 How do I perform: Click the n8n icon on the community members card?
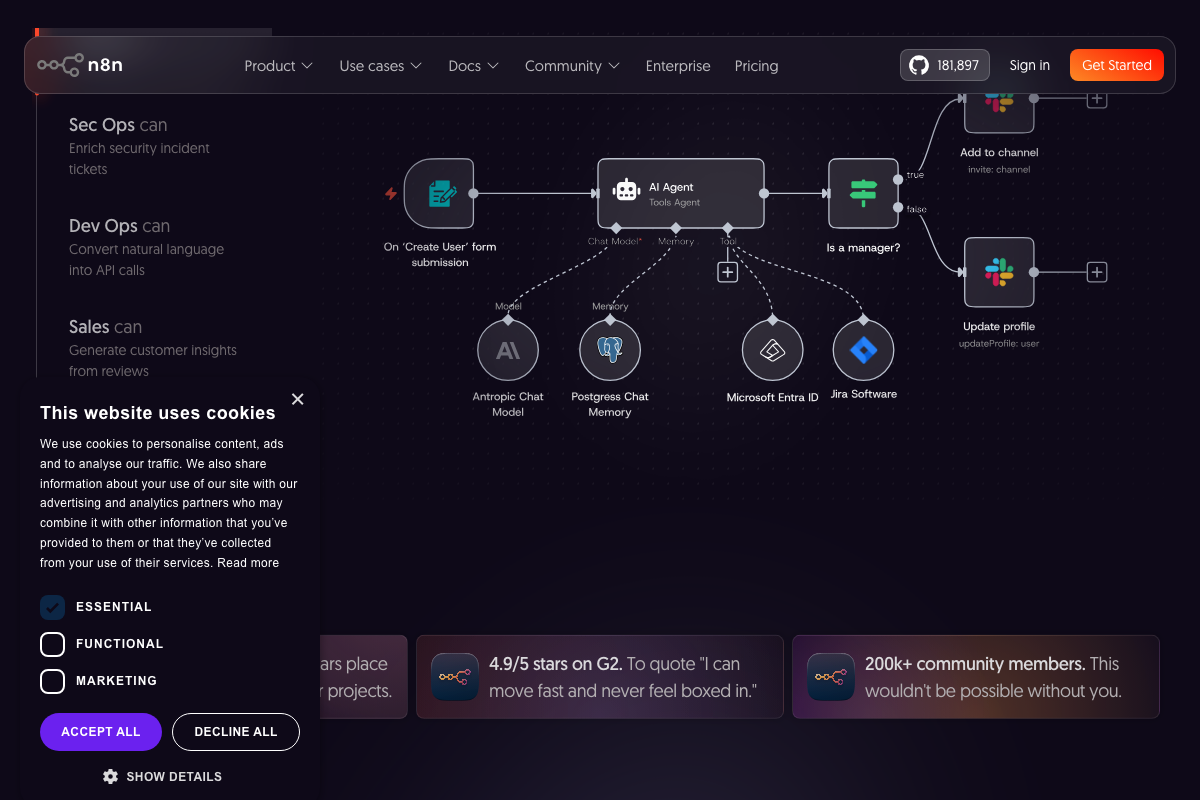(x=831, y=677)
